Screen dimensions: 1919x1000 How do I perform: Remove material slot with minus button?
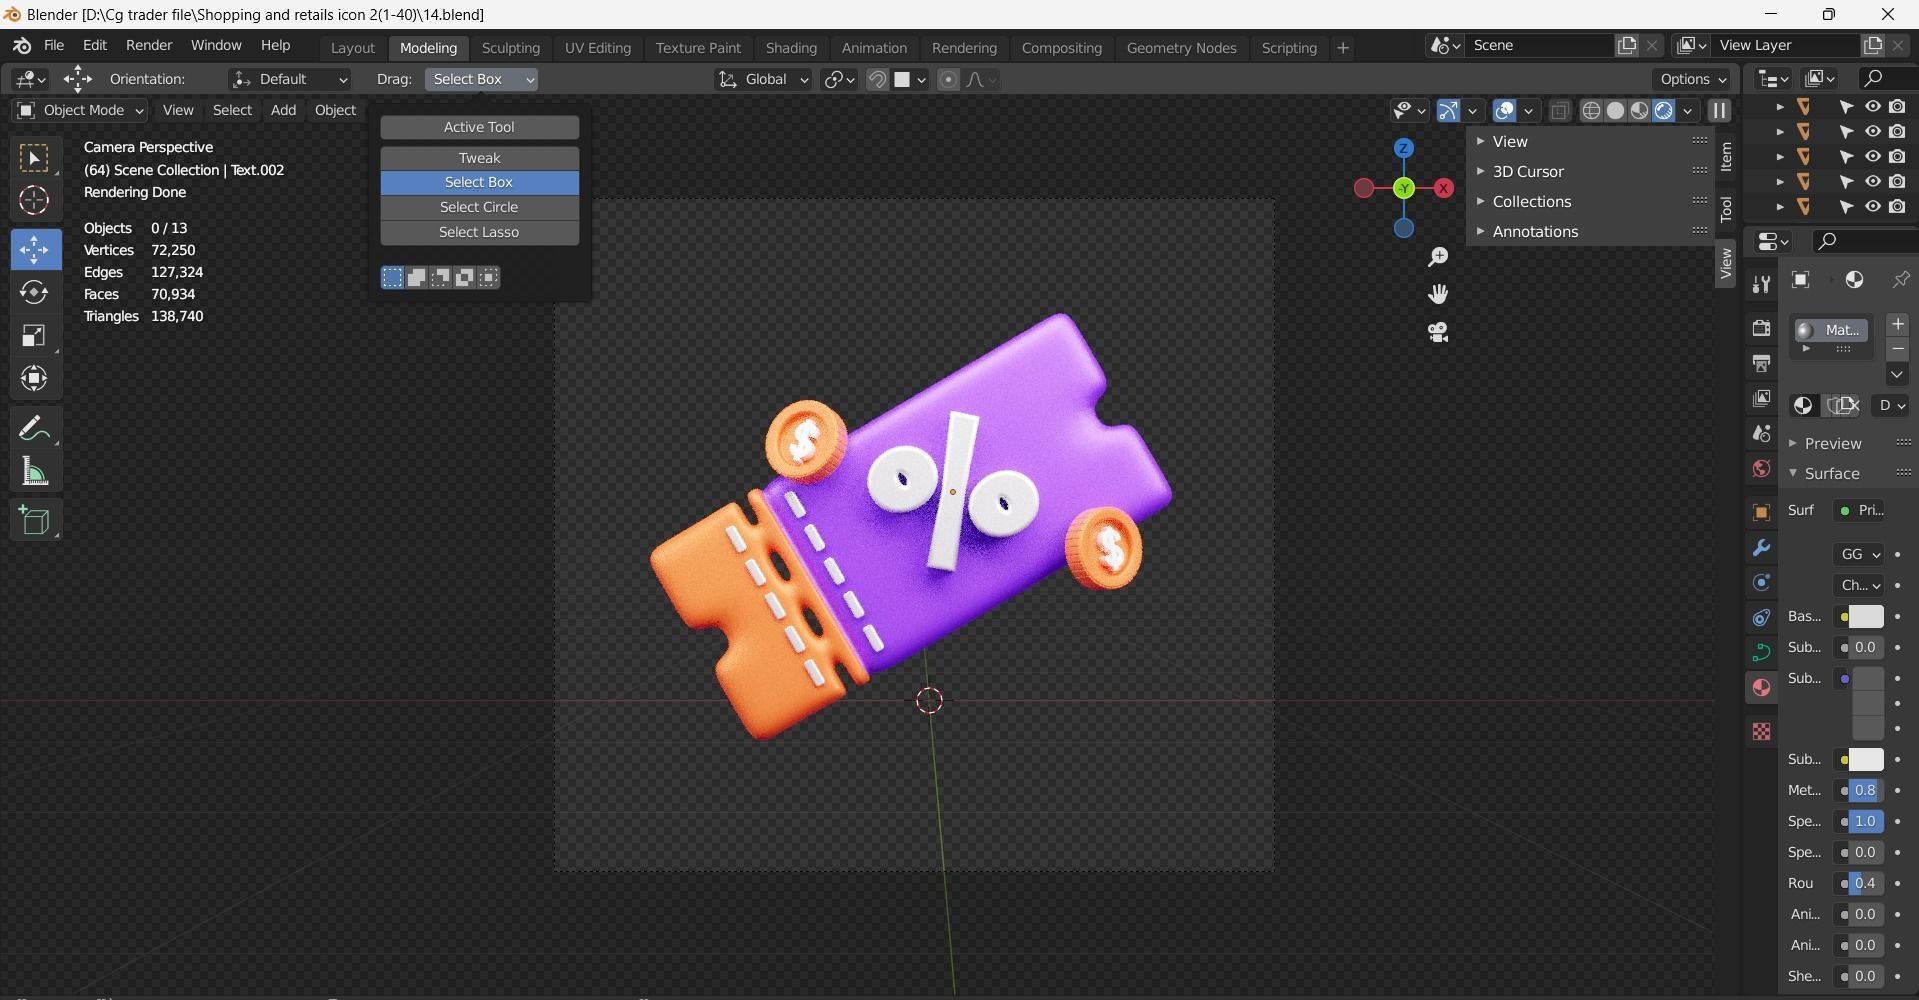click(1897, 349)
